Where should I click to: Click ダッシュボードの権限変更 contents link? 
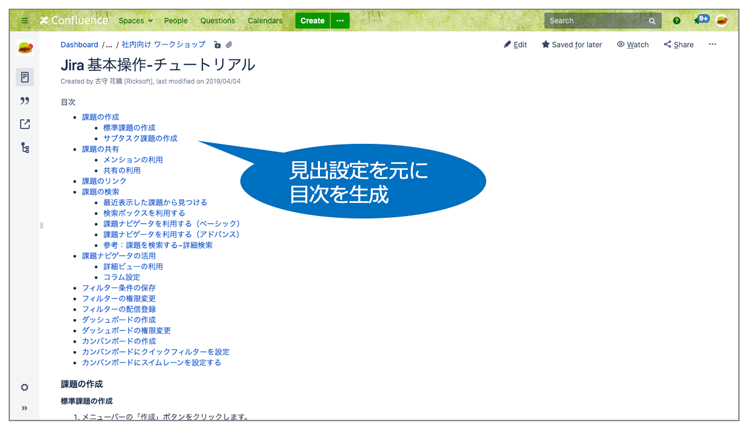tap(126, 330)
